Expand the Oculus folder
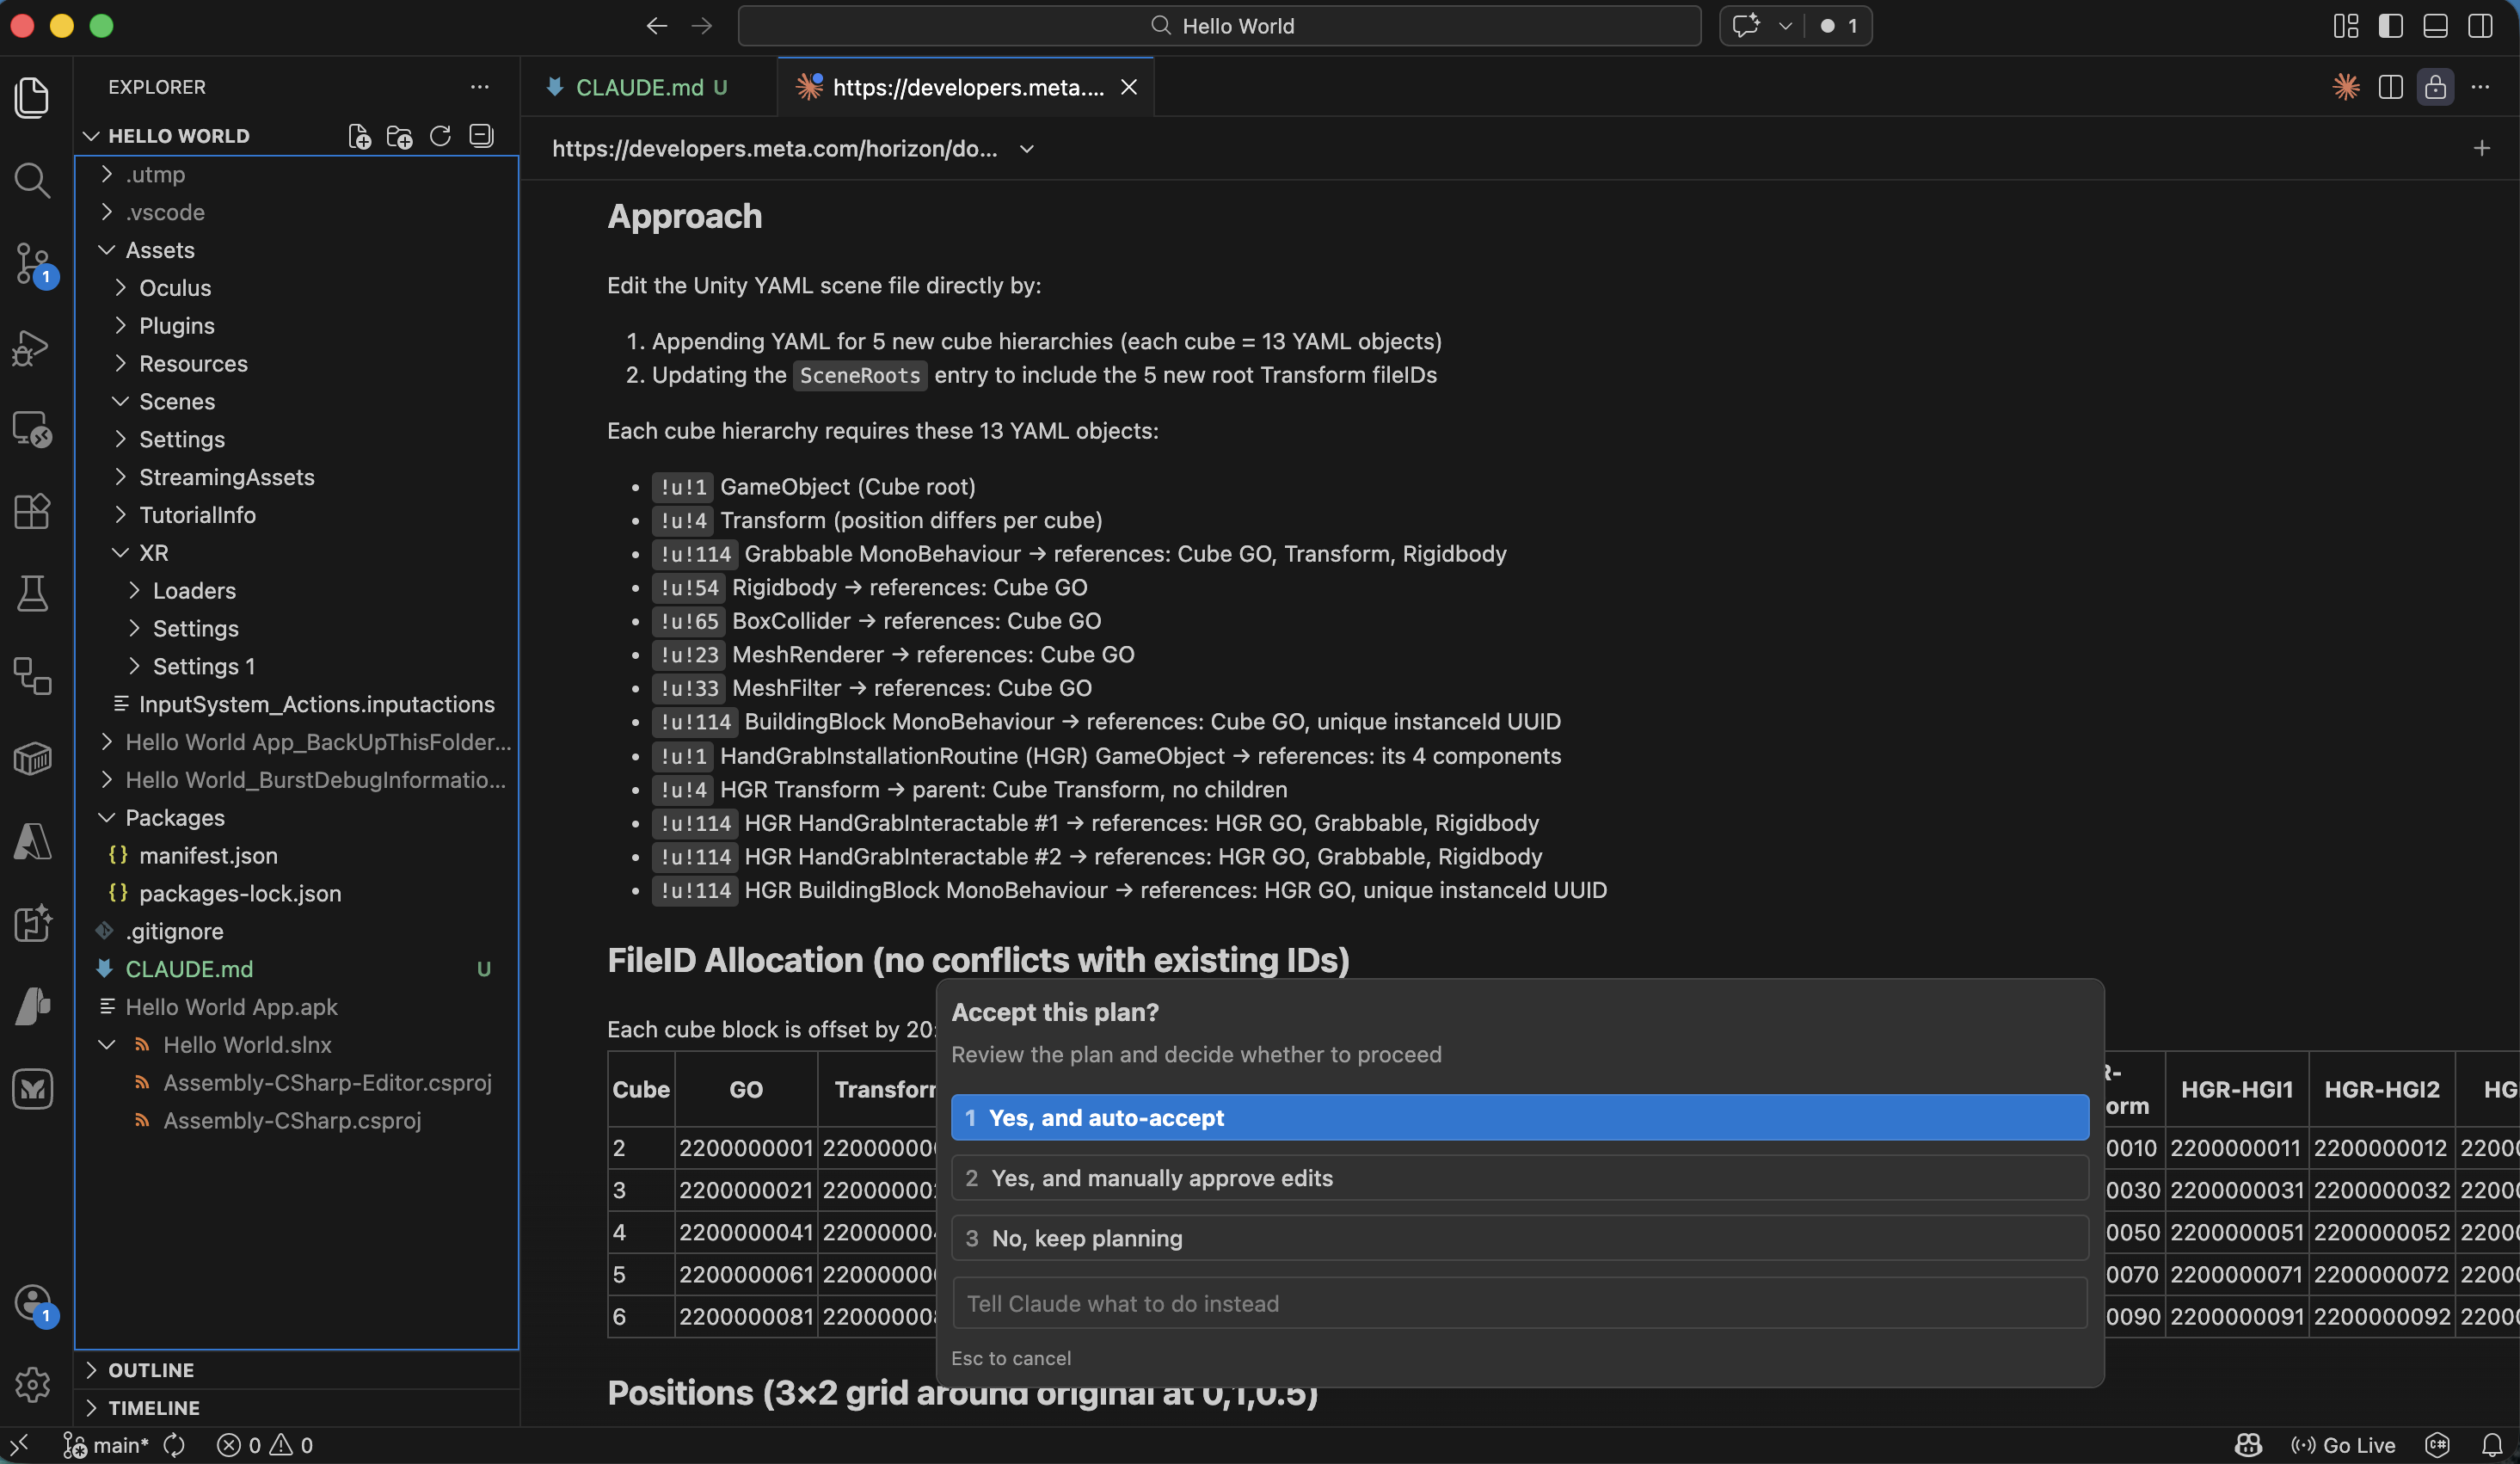Screen dimensions: 2520x1464 click(175, 288)
